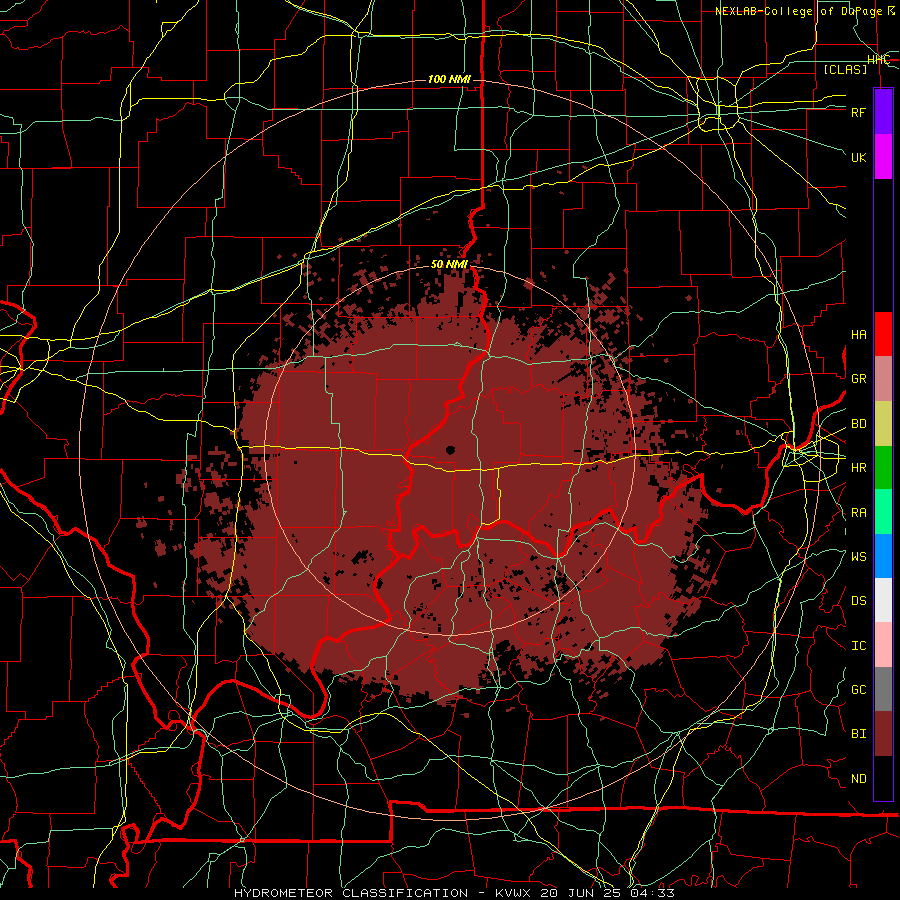Click the 'HYDROMETEOR CLASSIFICATION' title text
The width and height of the screenshot is (900, 900).
pos(351,893)
